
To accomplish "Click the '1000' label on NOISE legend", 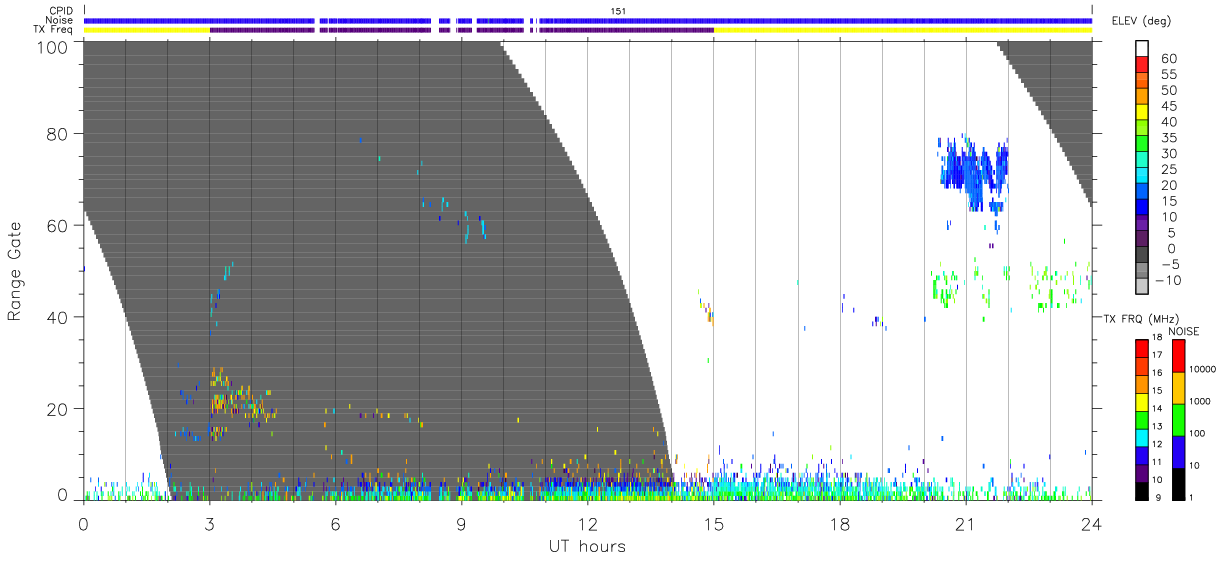I will tap(1199, 400).
